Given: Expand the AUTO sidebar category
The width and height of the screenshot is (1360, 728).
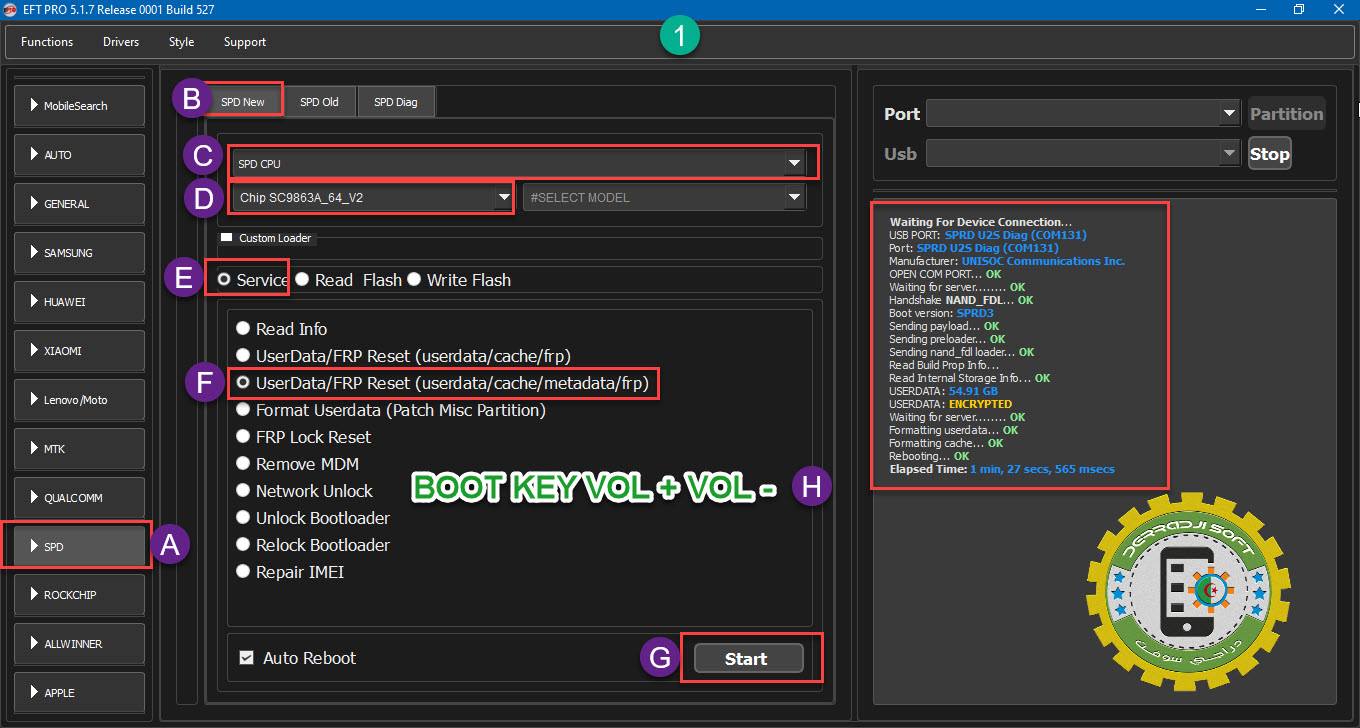Looking at the screenshot, I should 79,155.
